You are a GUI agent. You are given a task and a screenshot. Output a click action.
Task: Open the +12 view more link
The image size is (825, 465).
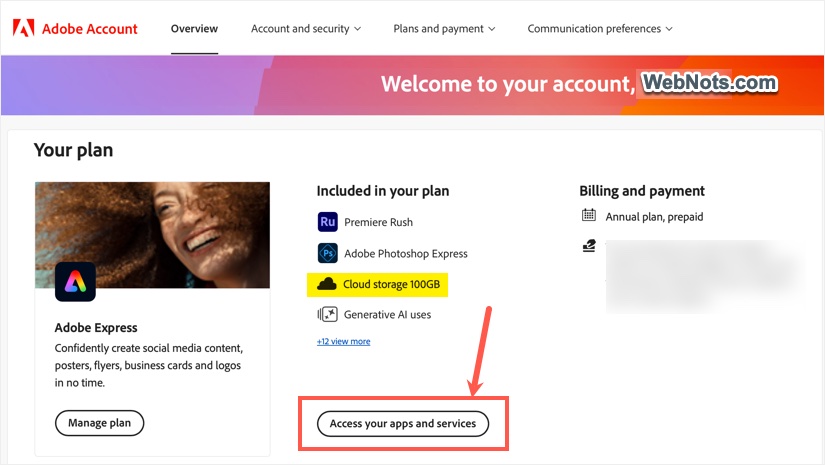click(x=344, y=341)
